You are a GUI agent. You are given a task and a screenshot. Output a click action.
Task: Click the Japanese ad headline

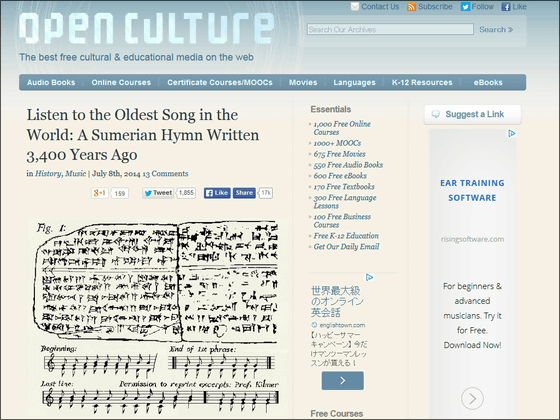tap(337, 301)
